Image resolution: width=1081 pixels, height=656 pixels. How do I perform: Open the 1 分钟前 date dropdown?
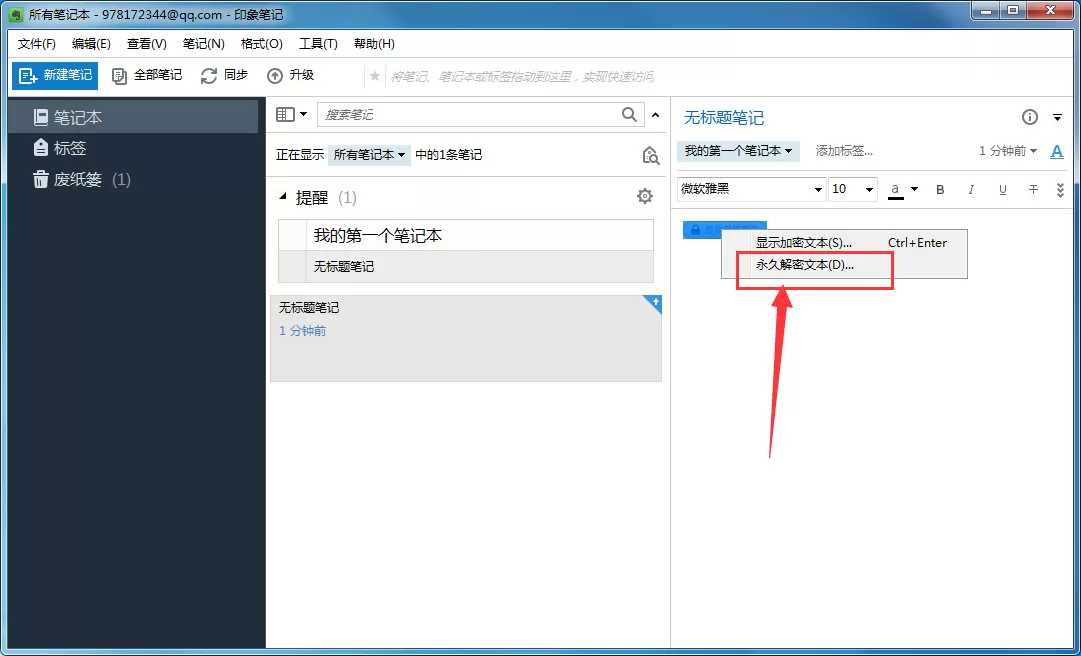pos(1008,151)
